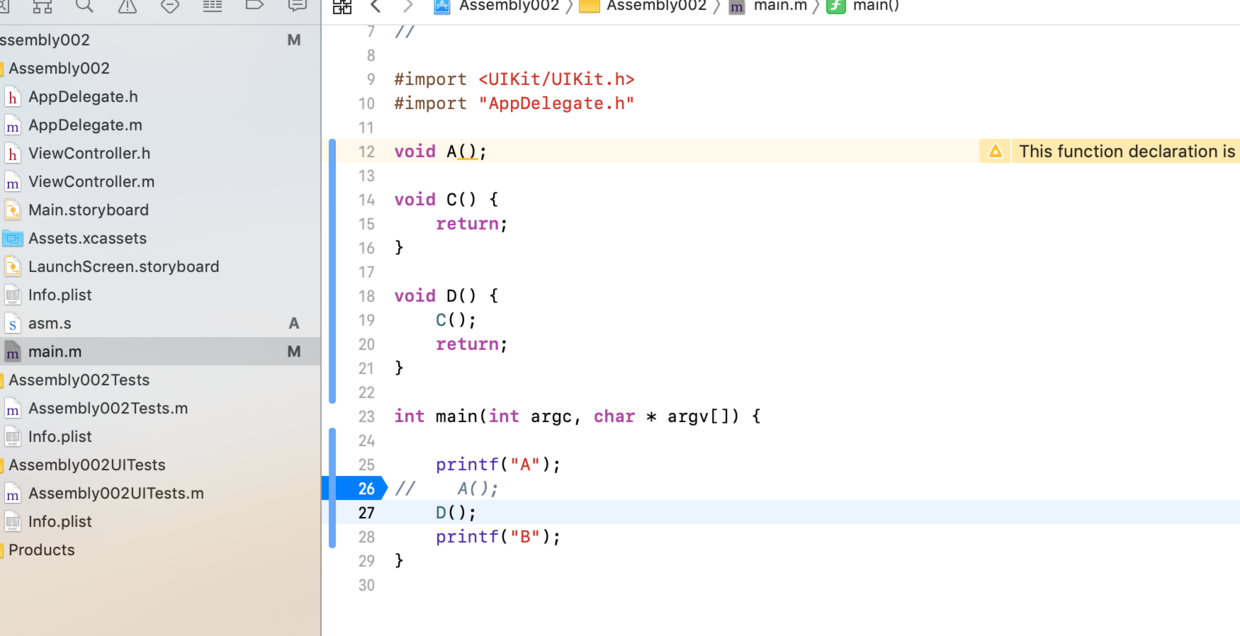
Task: Toggle the breakpoint on line 26
Action: click(355, 488)
